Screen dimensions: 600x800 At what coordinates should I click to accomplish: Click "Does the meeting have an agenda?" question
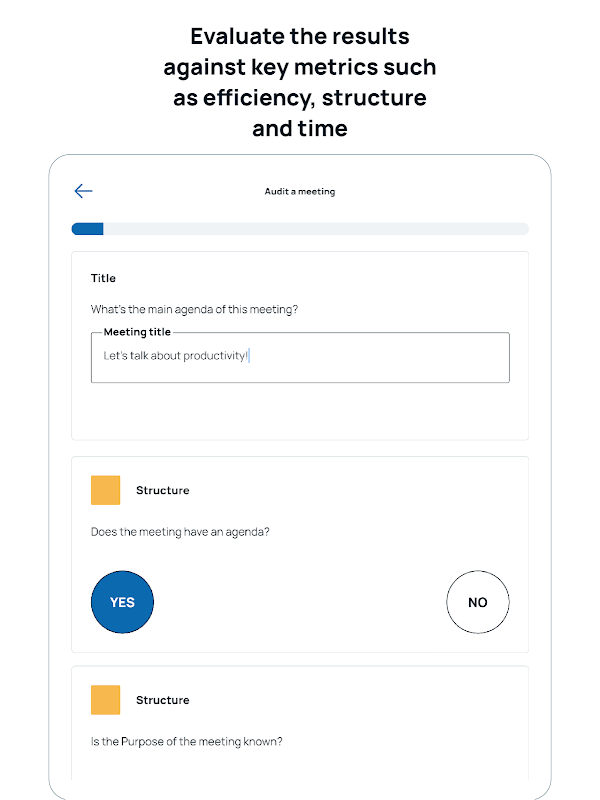[x=180, y=532]
